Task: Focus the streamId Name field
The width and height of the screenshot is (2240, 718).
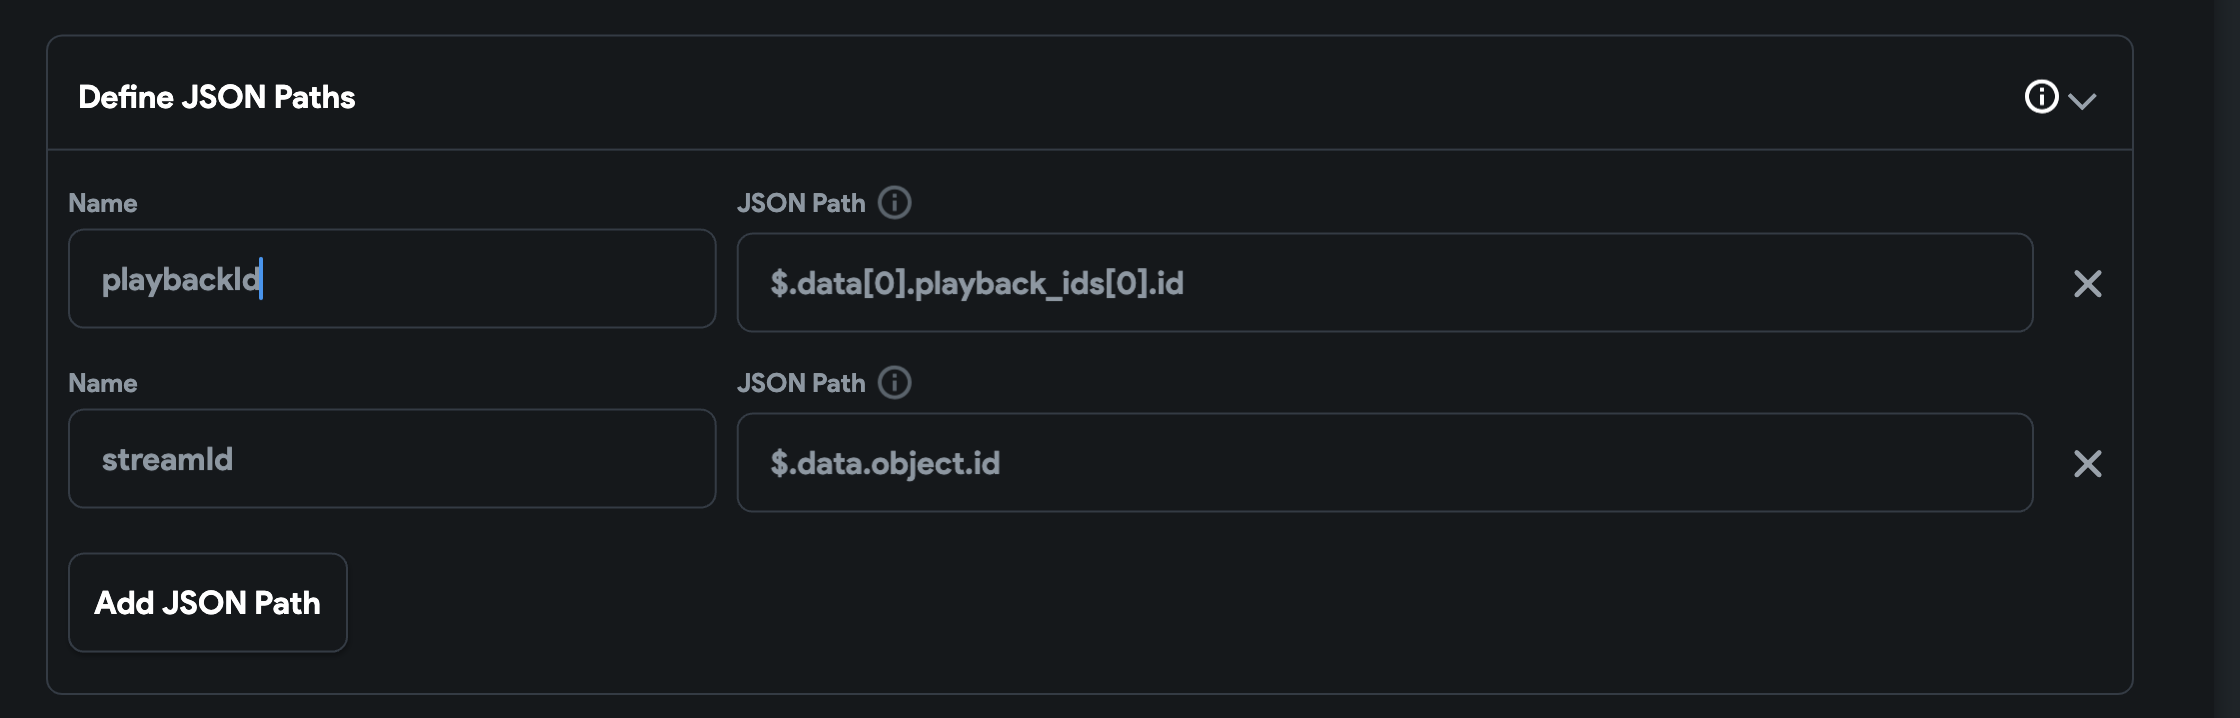Action: (x=392, y=459)
